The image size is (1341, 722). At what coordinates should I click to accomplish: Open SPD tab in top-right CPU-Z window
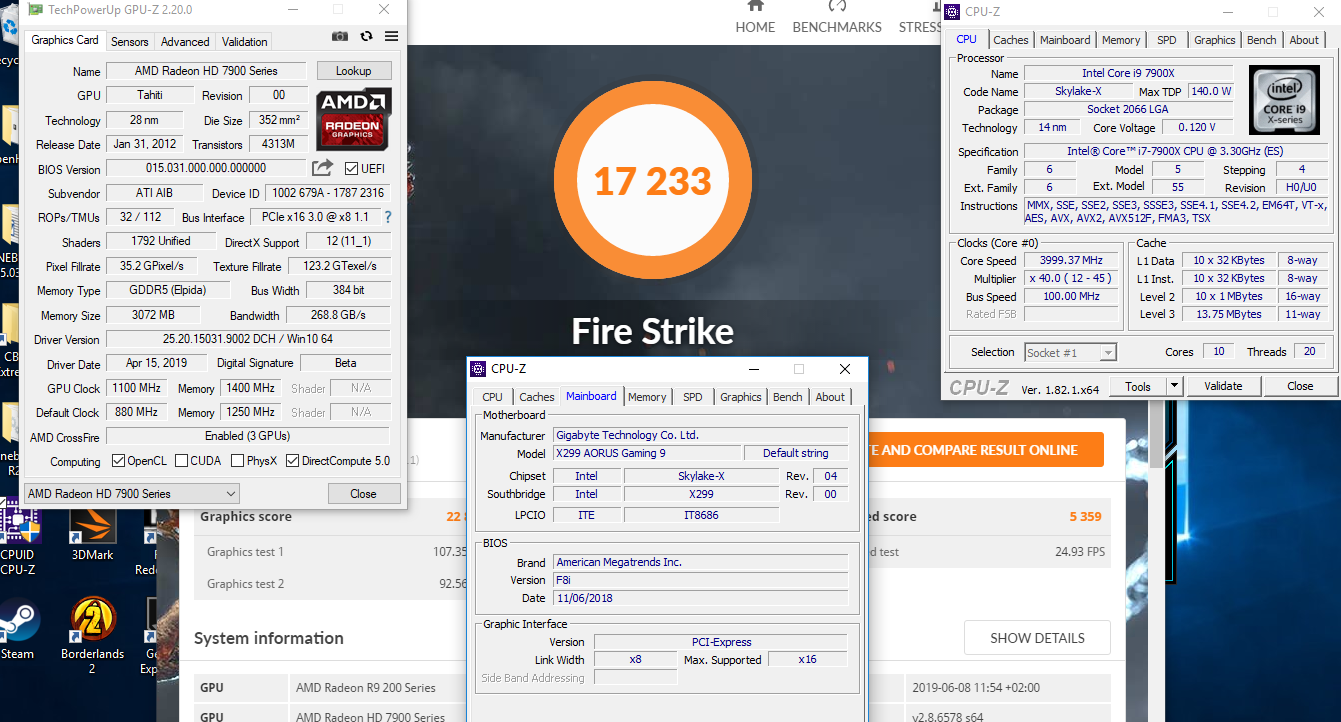tap(1167, 40)
